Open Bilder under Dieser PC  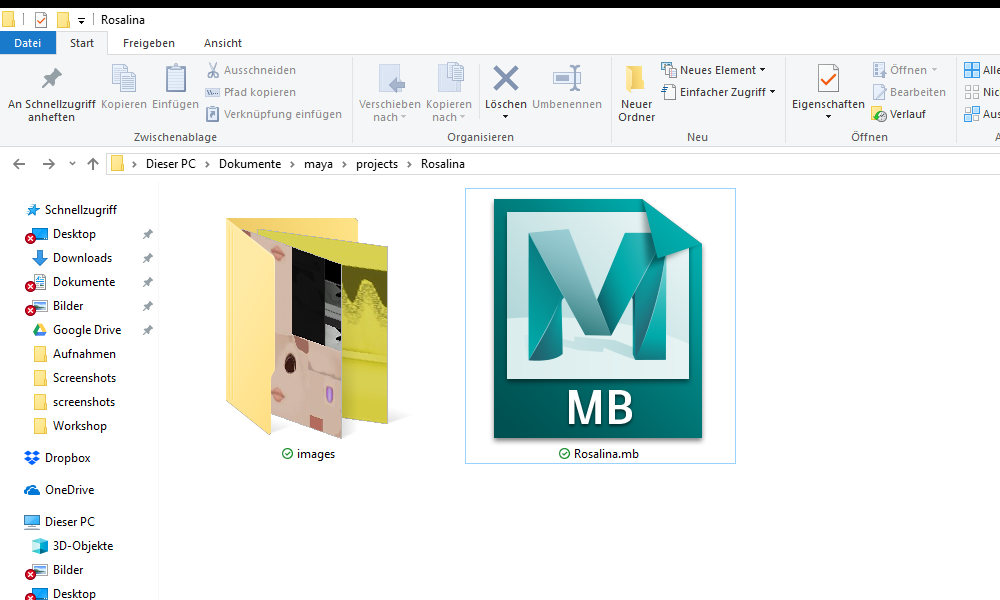tap(68, 570)
